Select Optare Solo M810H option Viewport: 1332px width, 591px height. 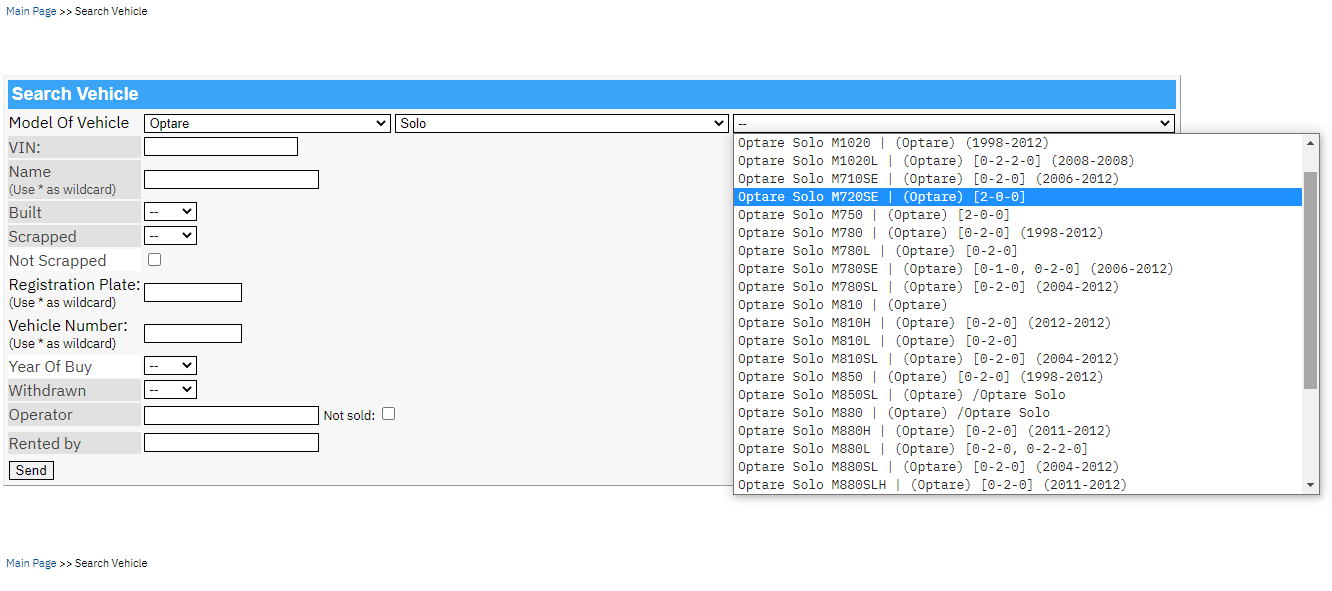click(x=1018, y=323)
